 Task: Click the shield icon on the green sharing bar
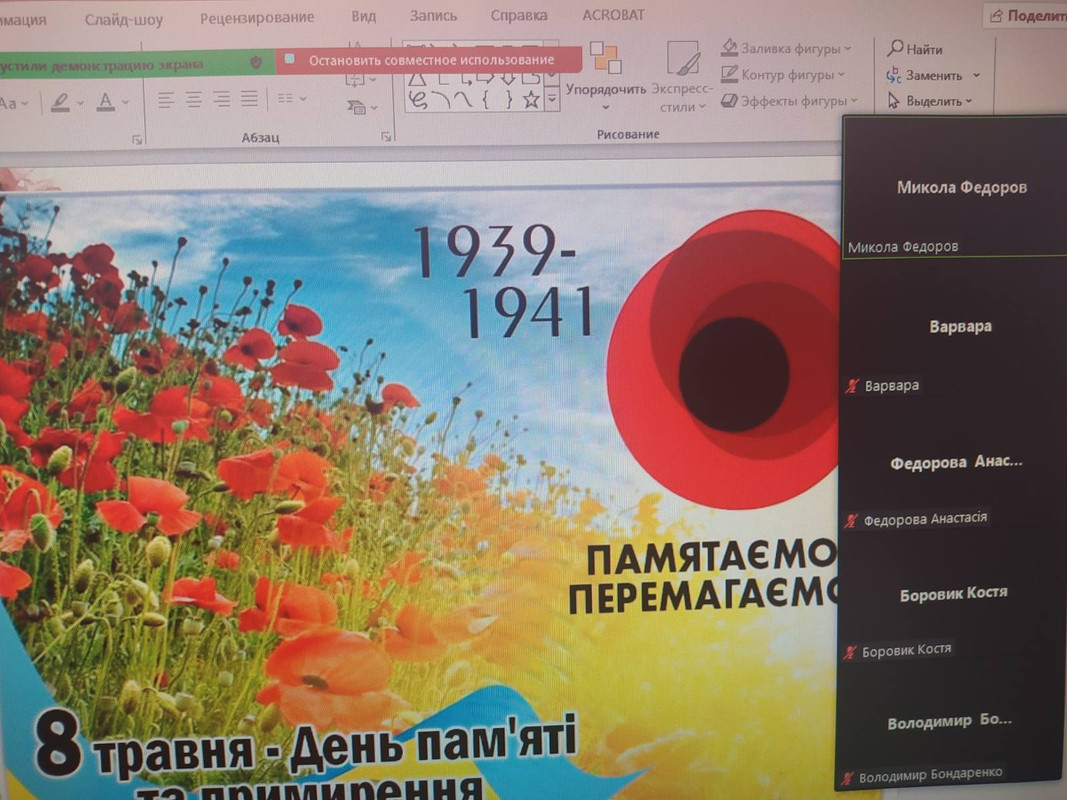(256, 62)
